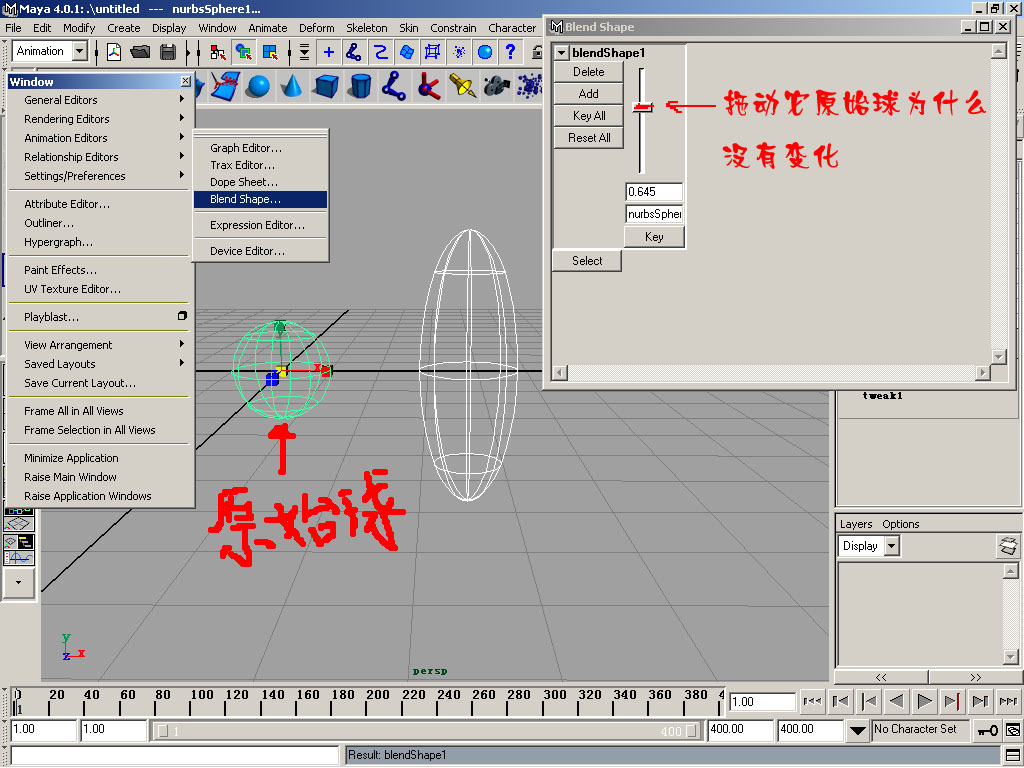Toggle the miscellaneous question mark mask
This screenshot has width=1024, height=768.
511,52
